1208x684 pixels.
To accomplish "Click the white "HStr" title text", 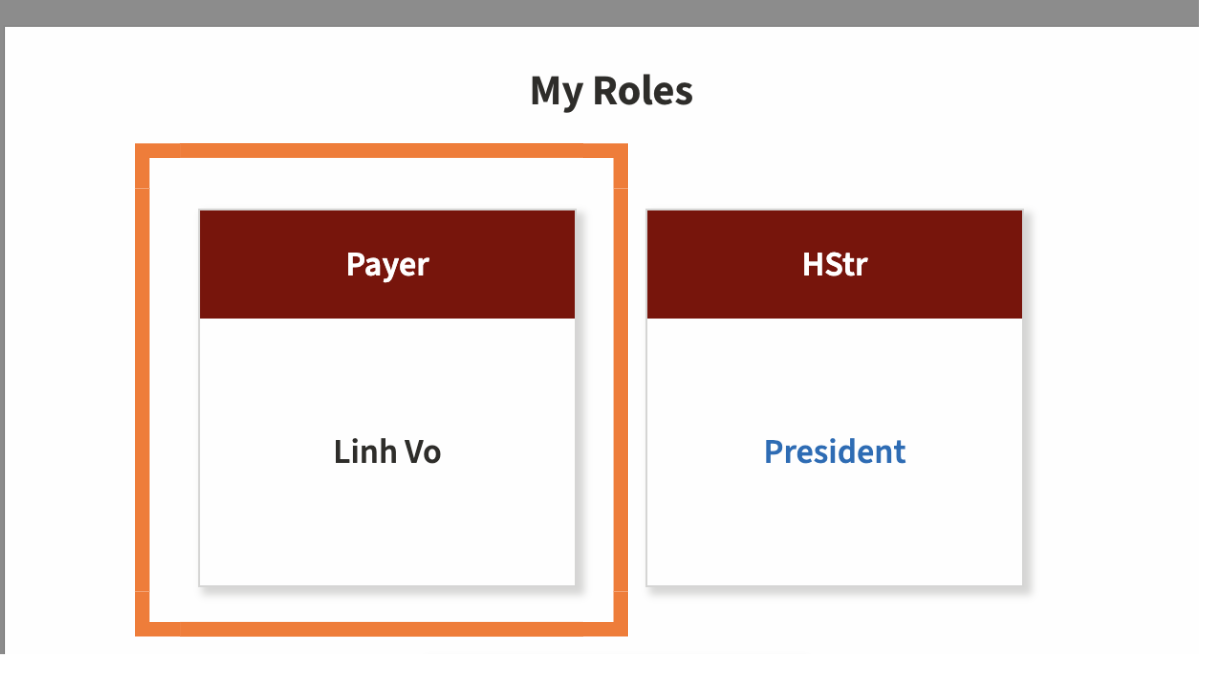I will pyautogui.click(x=834, y=265).
